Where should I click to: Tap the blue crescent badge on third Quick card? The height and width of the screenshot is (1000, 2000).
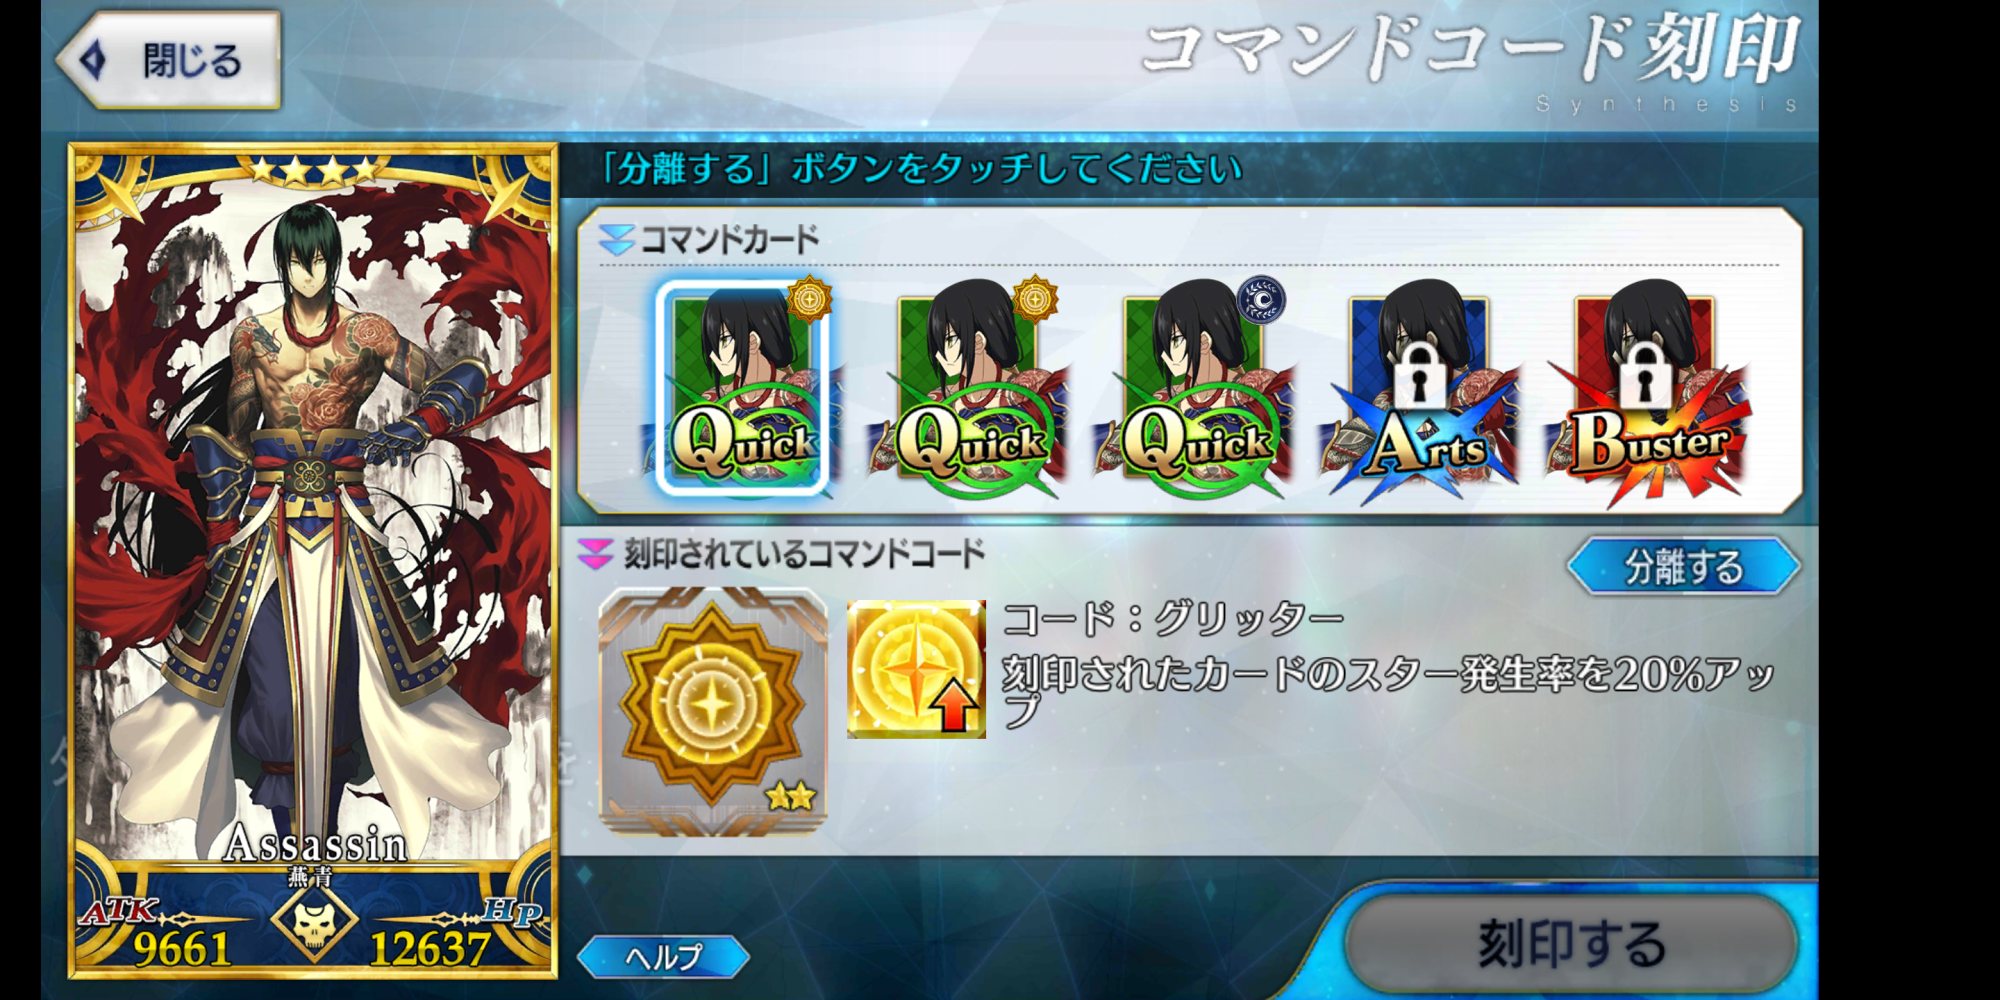1262,300
